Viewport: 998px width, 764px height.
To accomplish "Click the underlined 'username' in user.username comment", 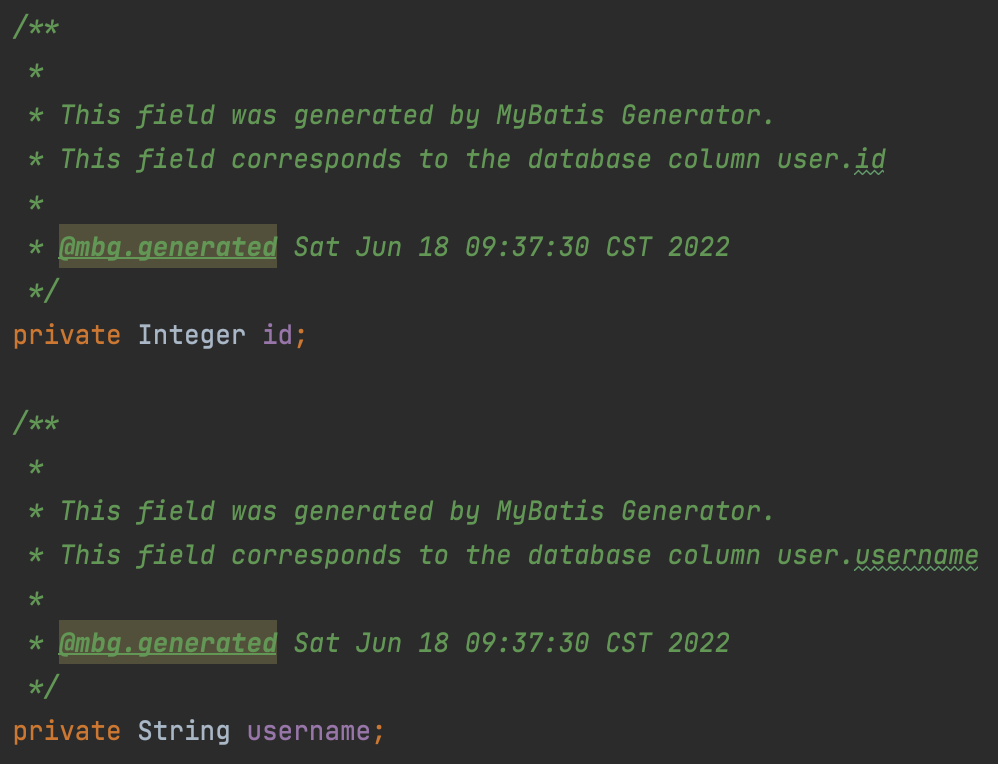I will tap(916, 555).
